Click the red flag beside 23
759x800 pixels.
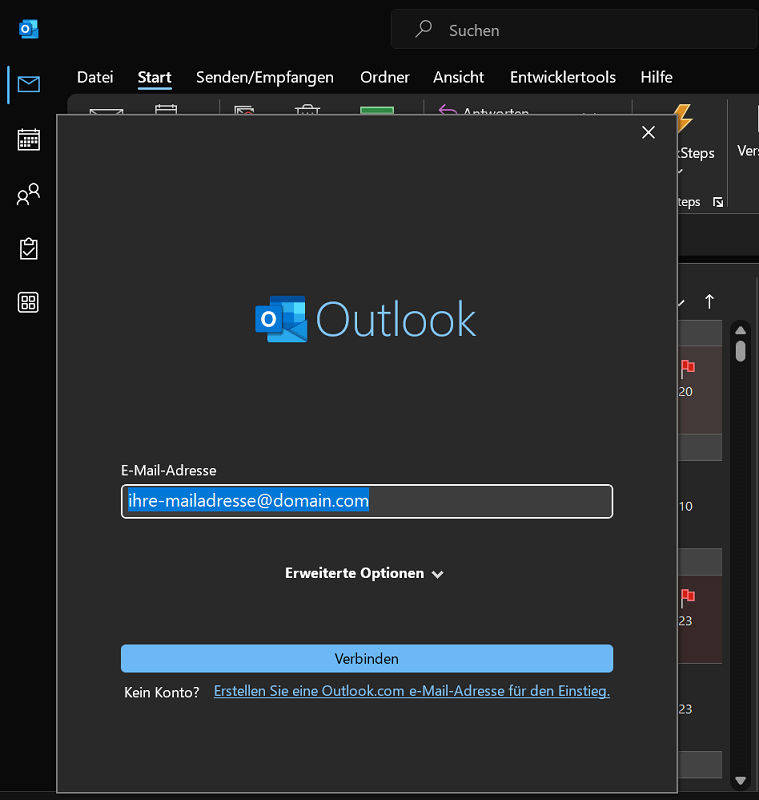[688, 597]
